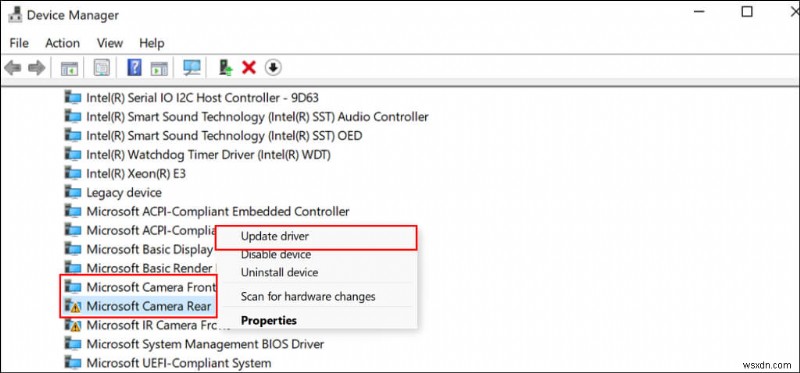Image resolution: width=800 pixels, height=373 pixels.
Task: Open the Action menu
Action: click(62, 43)
